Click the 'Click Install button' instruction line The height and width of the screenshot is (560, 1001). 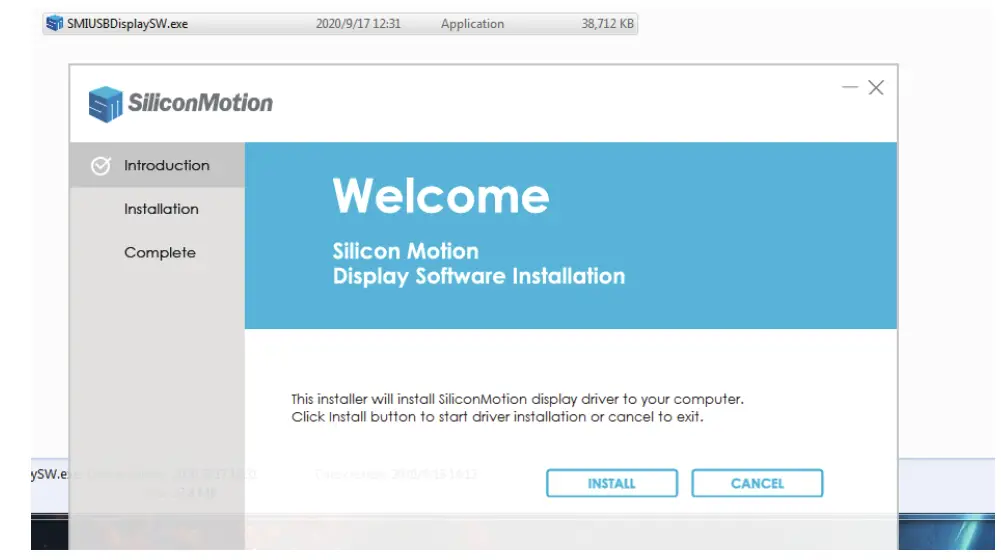[x=497, y=417]
